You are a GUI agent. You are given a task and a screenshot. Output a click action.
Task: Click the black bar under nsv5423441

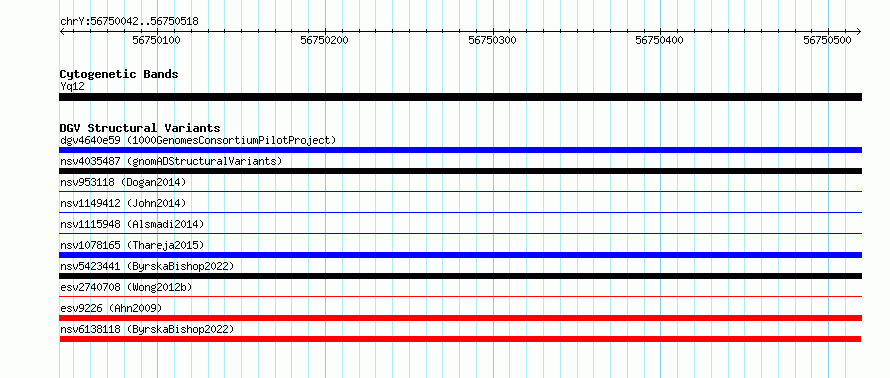click(x=460, y=276)
